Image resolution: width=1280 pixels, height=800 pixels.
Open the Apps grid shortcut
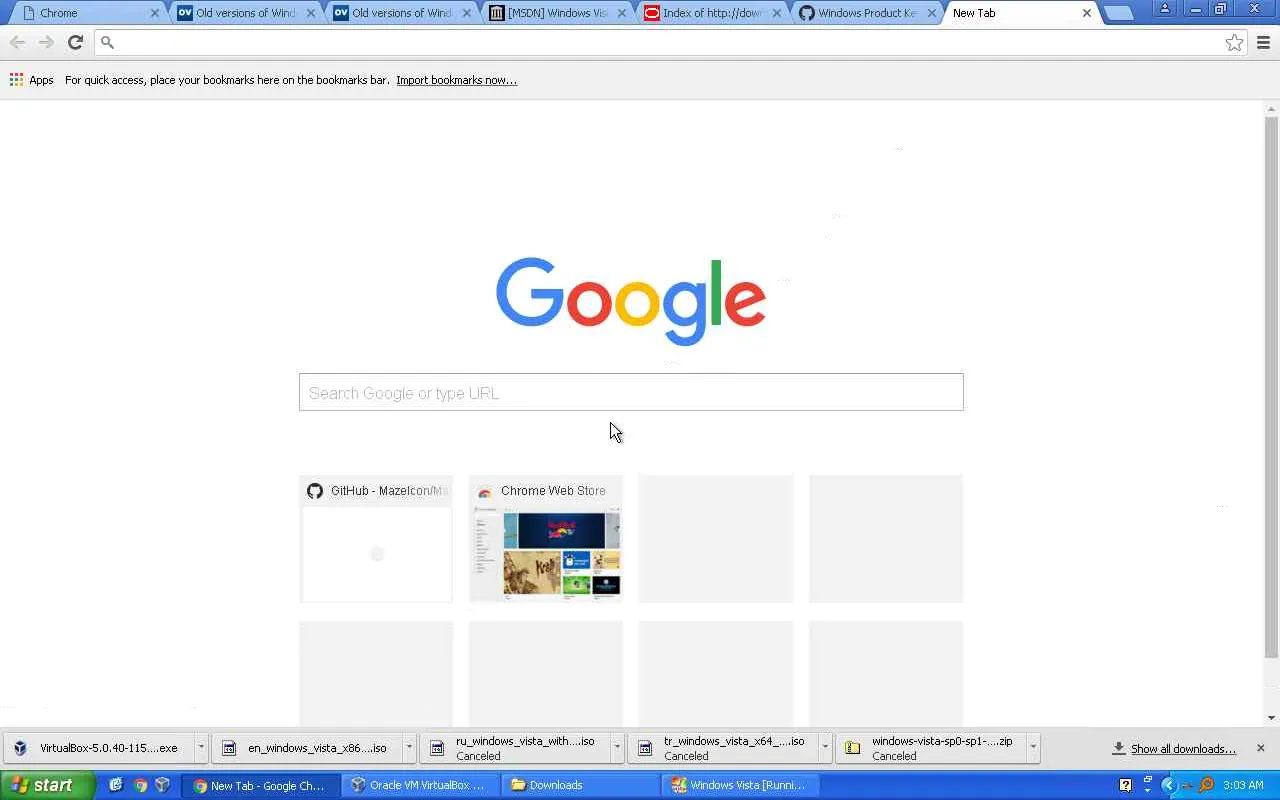(16, 80)
